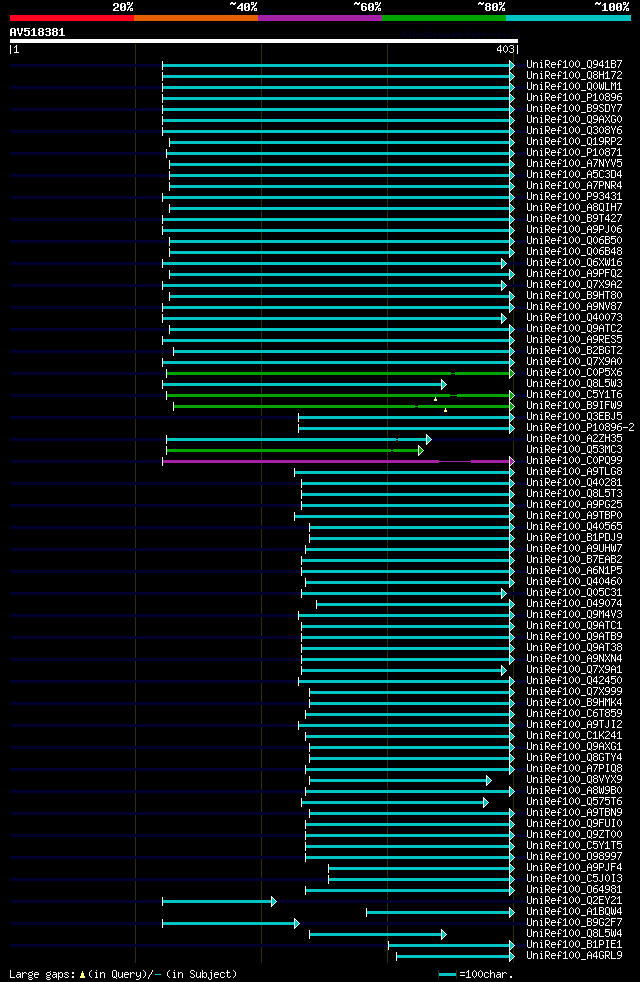
Task: Click the purple alignment bar for UniRef100_C0PQ99
Action: (x=338, y=461)
